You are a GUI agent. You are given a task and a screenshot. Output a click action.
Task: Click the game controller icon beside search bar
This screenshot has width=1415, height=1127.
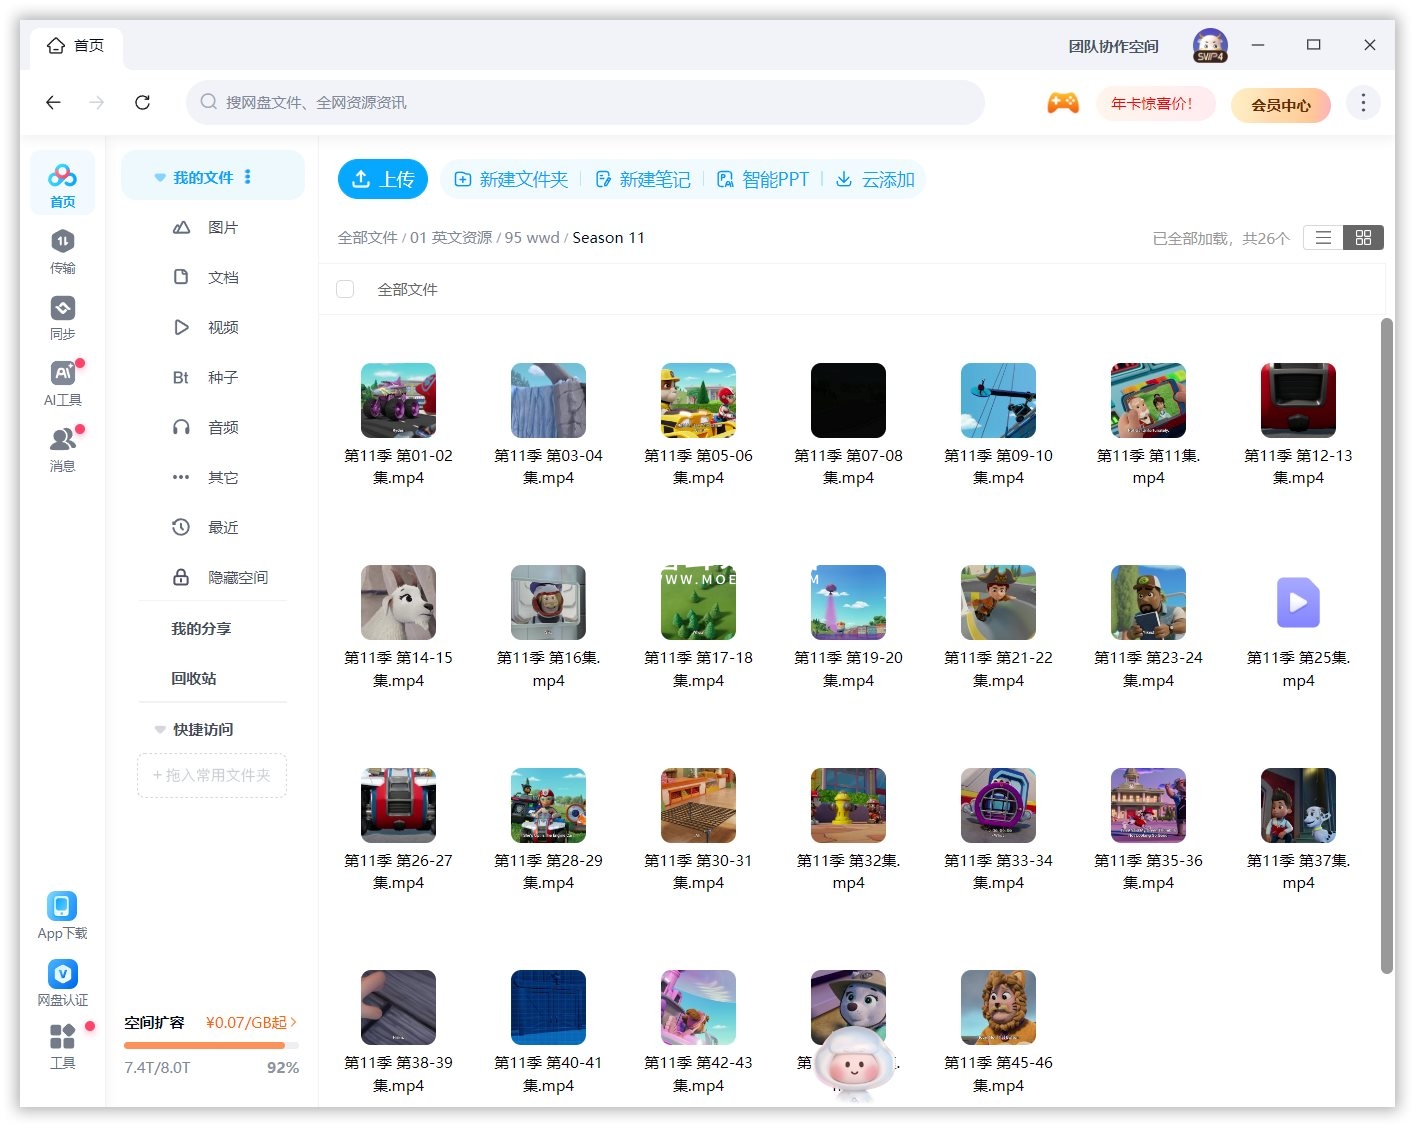pos(1063,102)
